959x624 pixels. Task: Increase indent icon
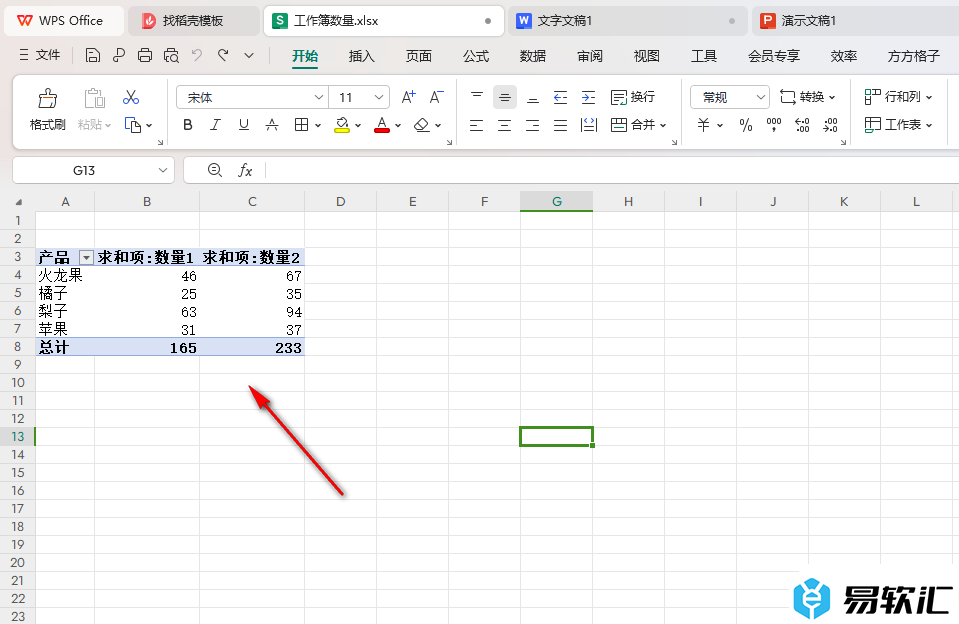click(x=588, y=97)
